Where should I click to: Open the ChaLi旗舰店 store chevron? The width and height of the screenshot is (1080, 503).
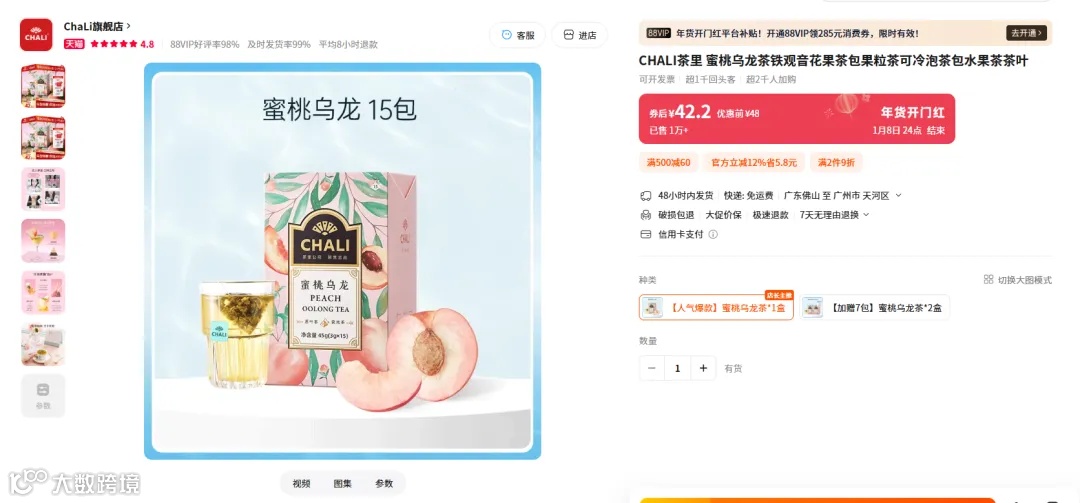coord(129,26)
